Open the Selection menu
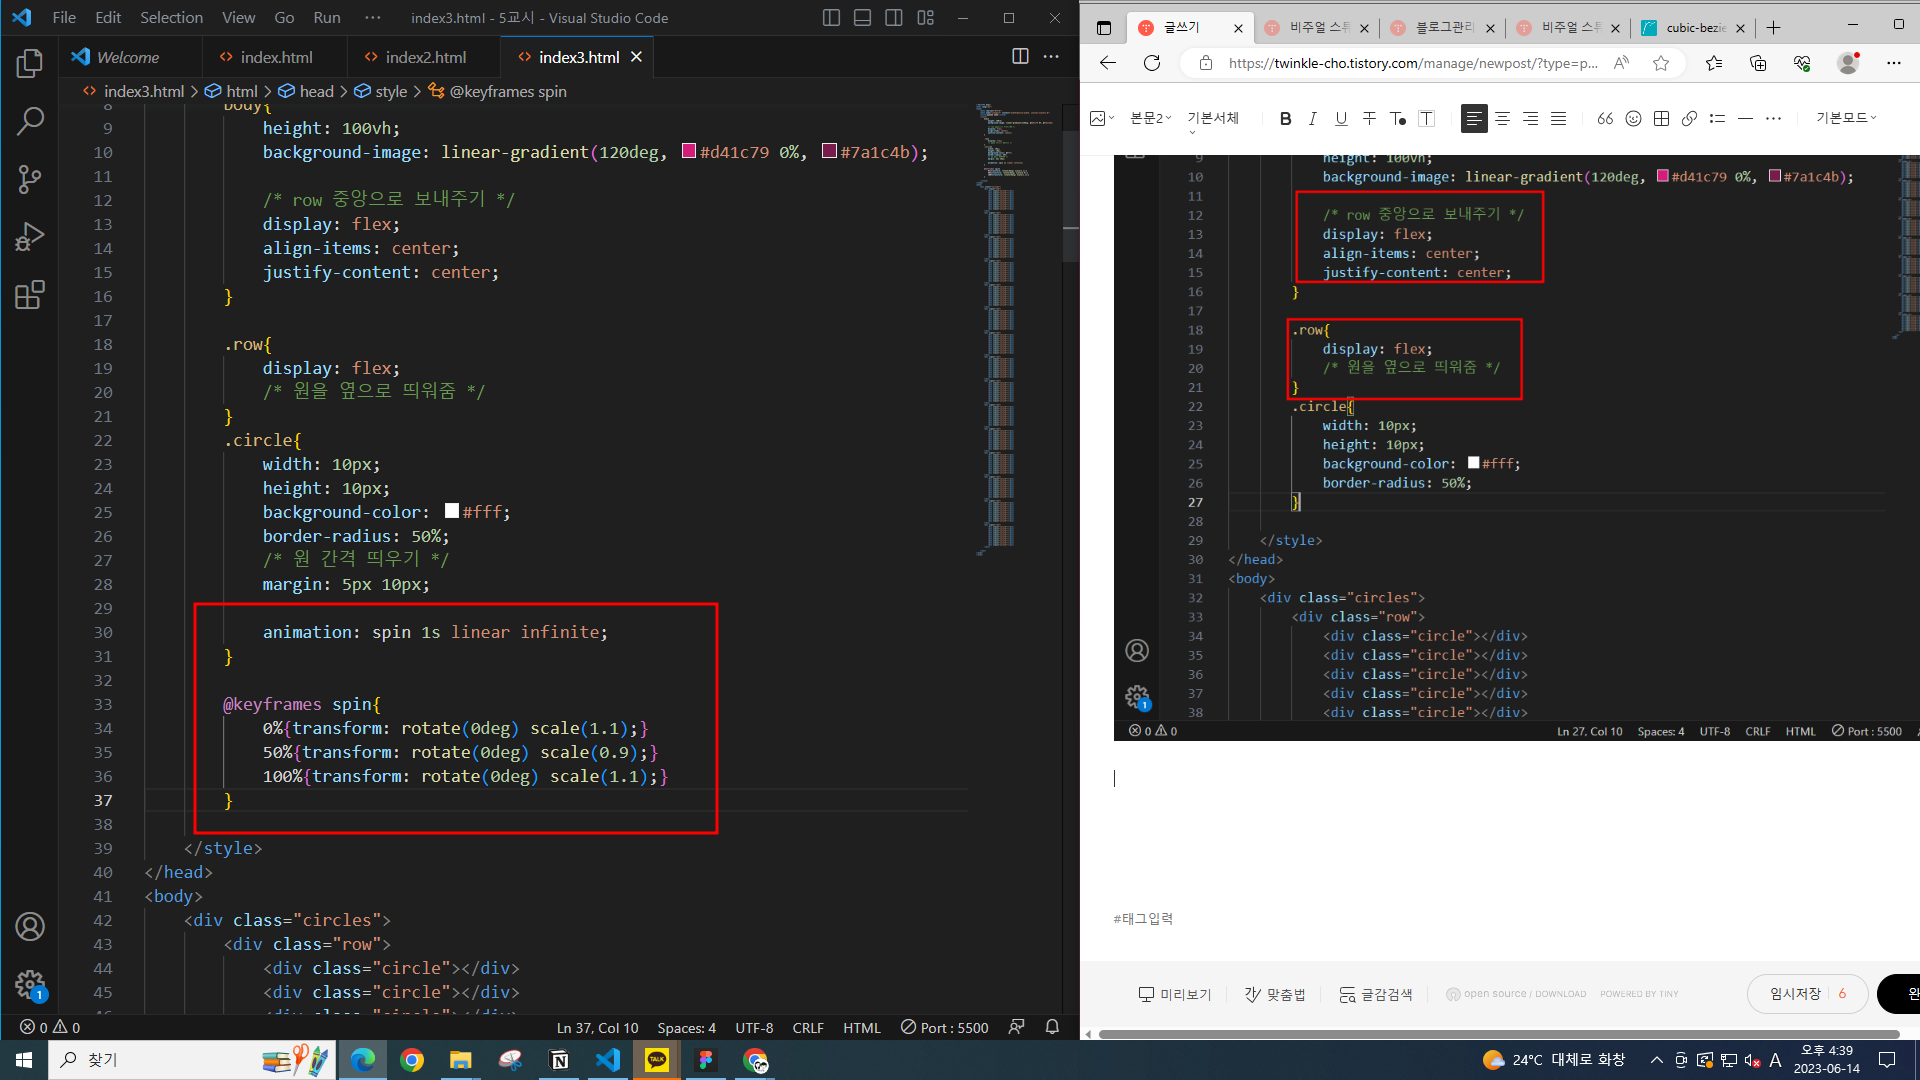 (171, 17)
